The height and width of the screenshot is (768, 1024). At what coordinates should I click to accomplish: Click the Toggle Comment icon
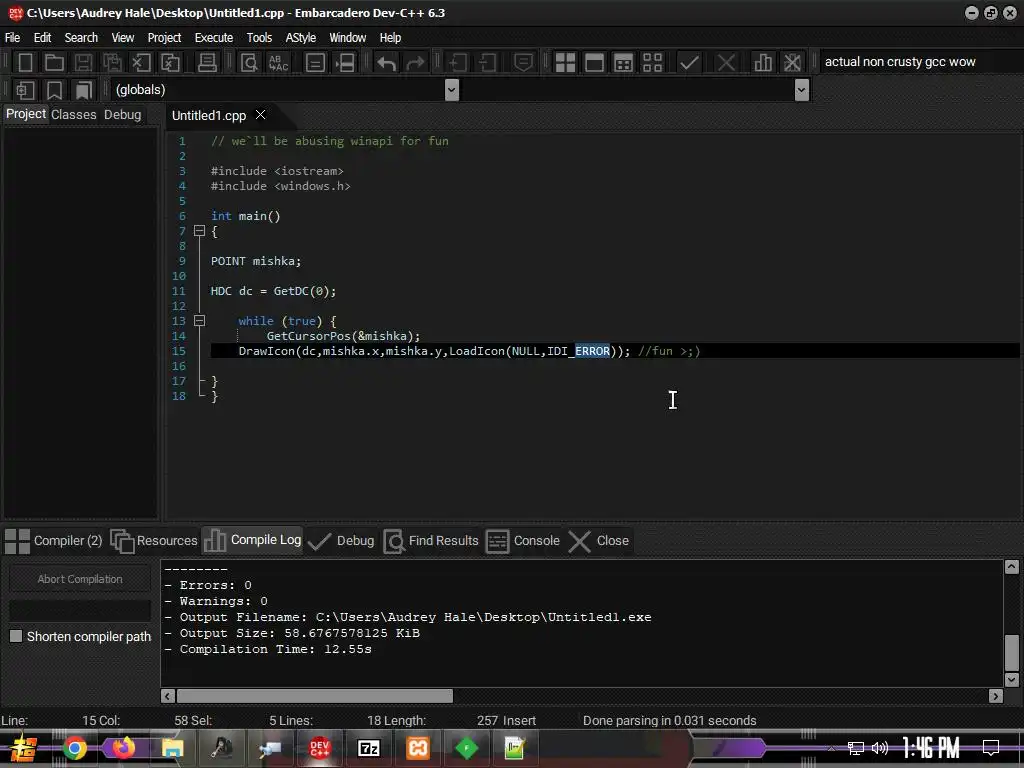523,63
